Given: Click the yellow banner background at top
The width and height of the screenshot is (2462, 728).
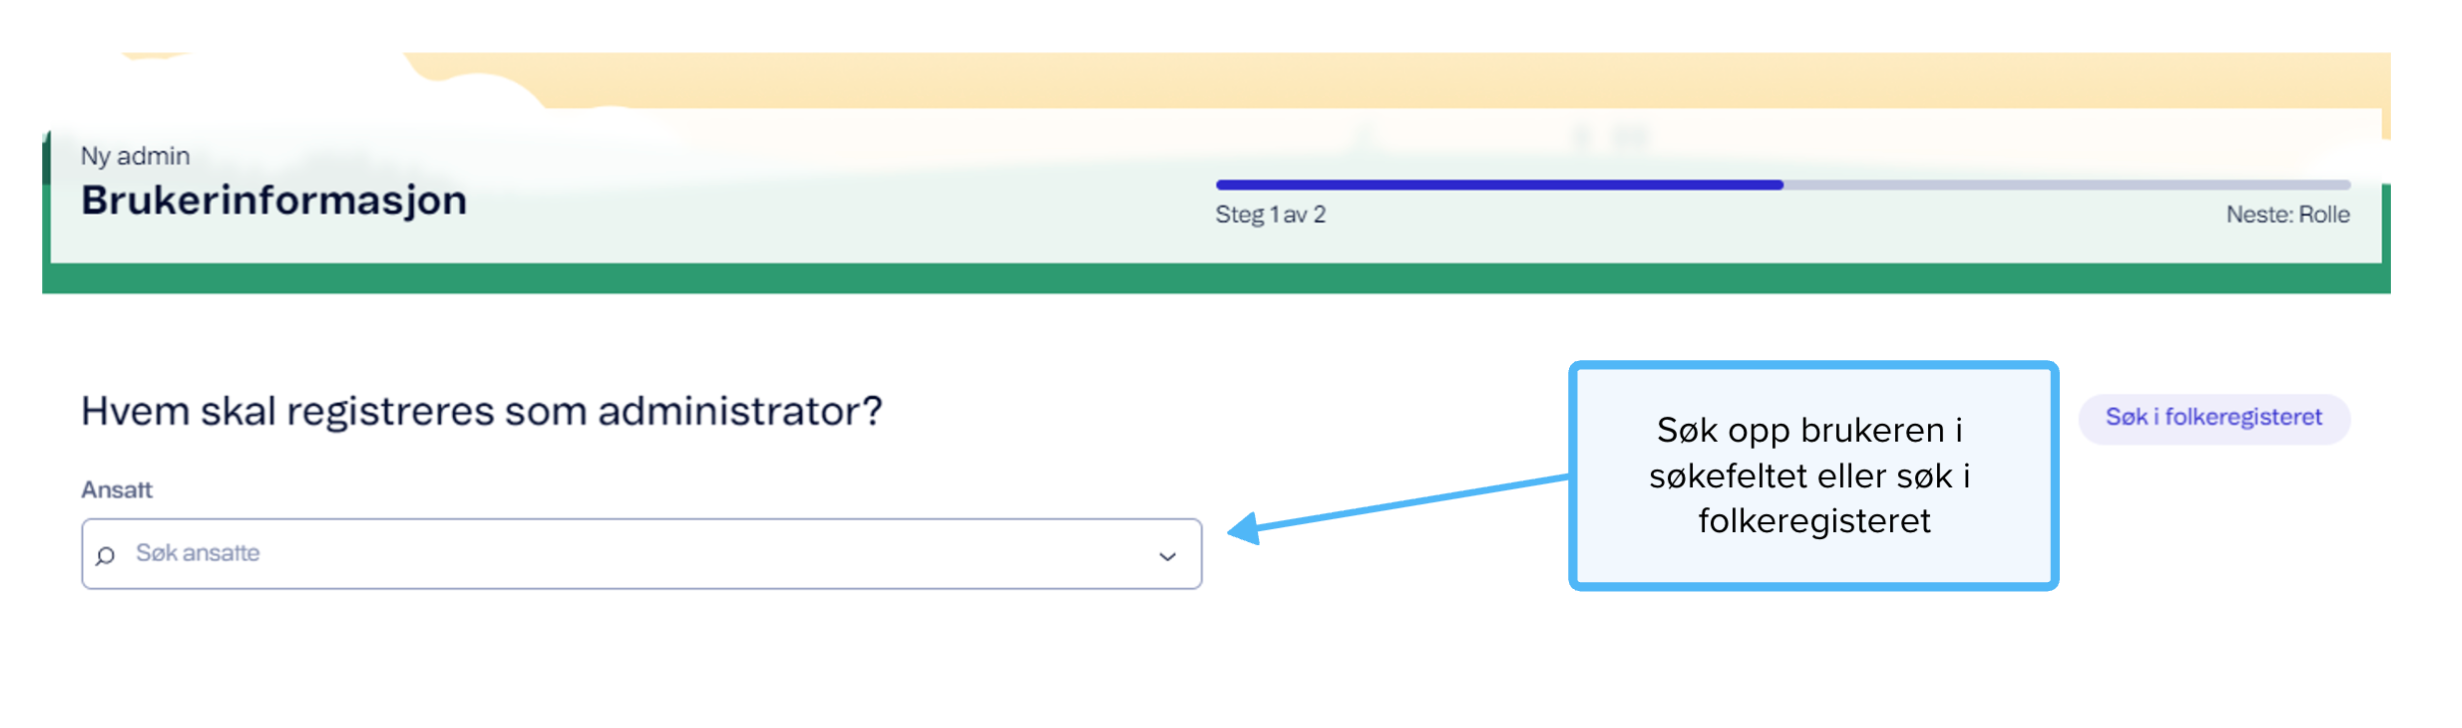Looking at the screenshot, I should click(x=1500, y=80).
